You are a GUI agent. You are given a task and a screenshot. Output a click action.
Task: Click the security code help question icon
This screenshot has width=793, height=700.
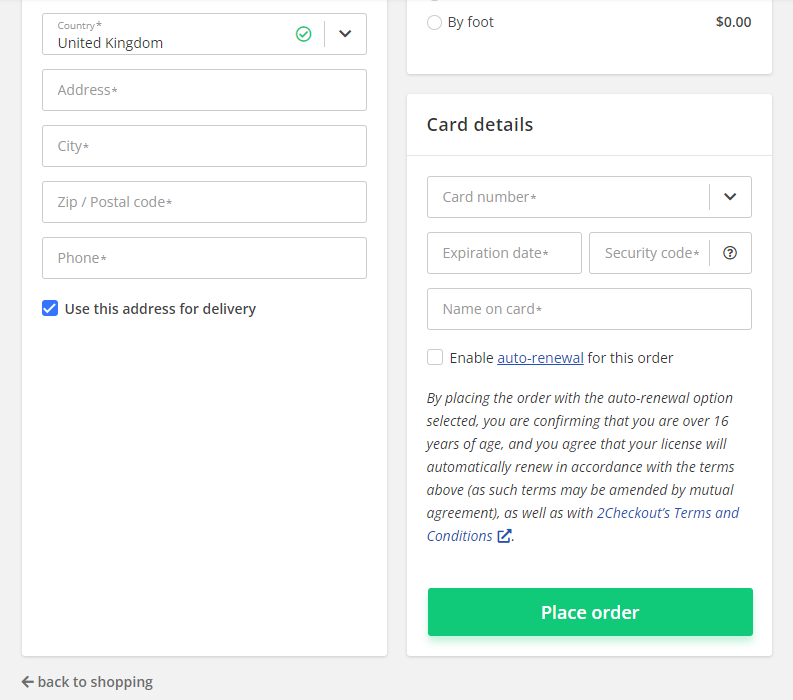(x=729, y=253)
